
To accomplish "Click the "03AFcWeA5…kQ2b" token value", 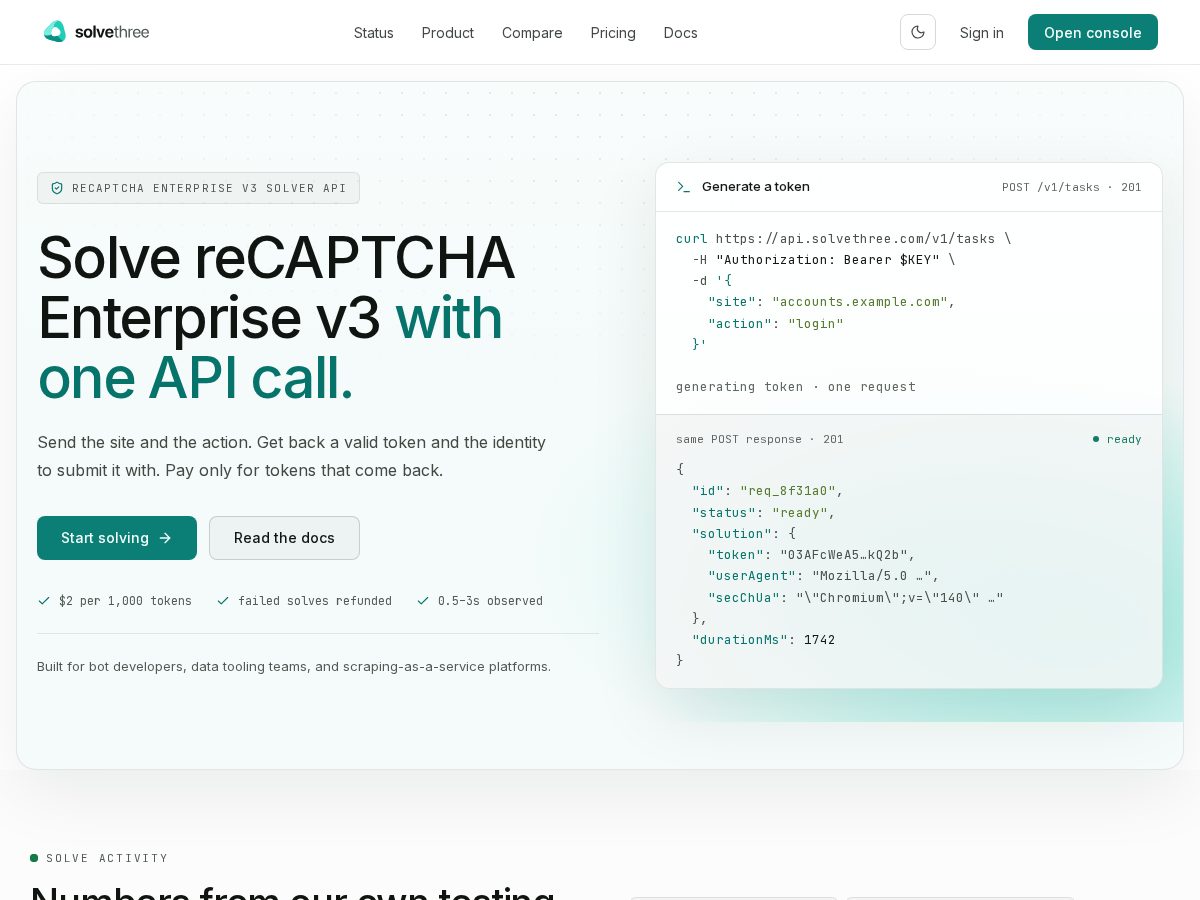I will [844, 555].
